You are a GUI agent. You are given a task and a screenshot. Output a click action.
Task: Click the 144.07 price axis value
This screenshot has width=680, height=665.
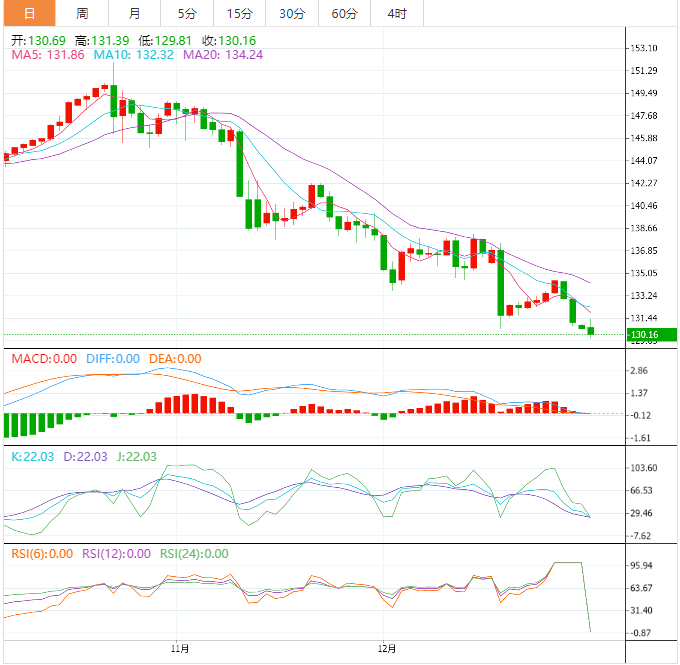(644, 161)
